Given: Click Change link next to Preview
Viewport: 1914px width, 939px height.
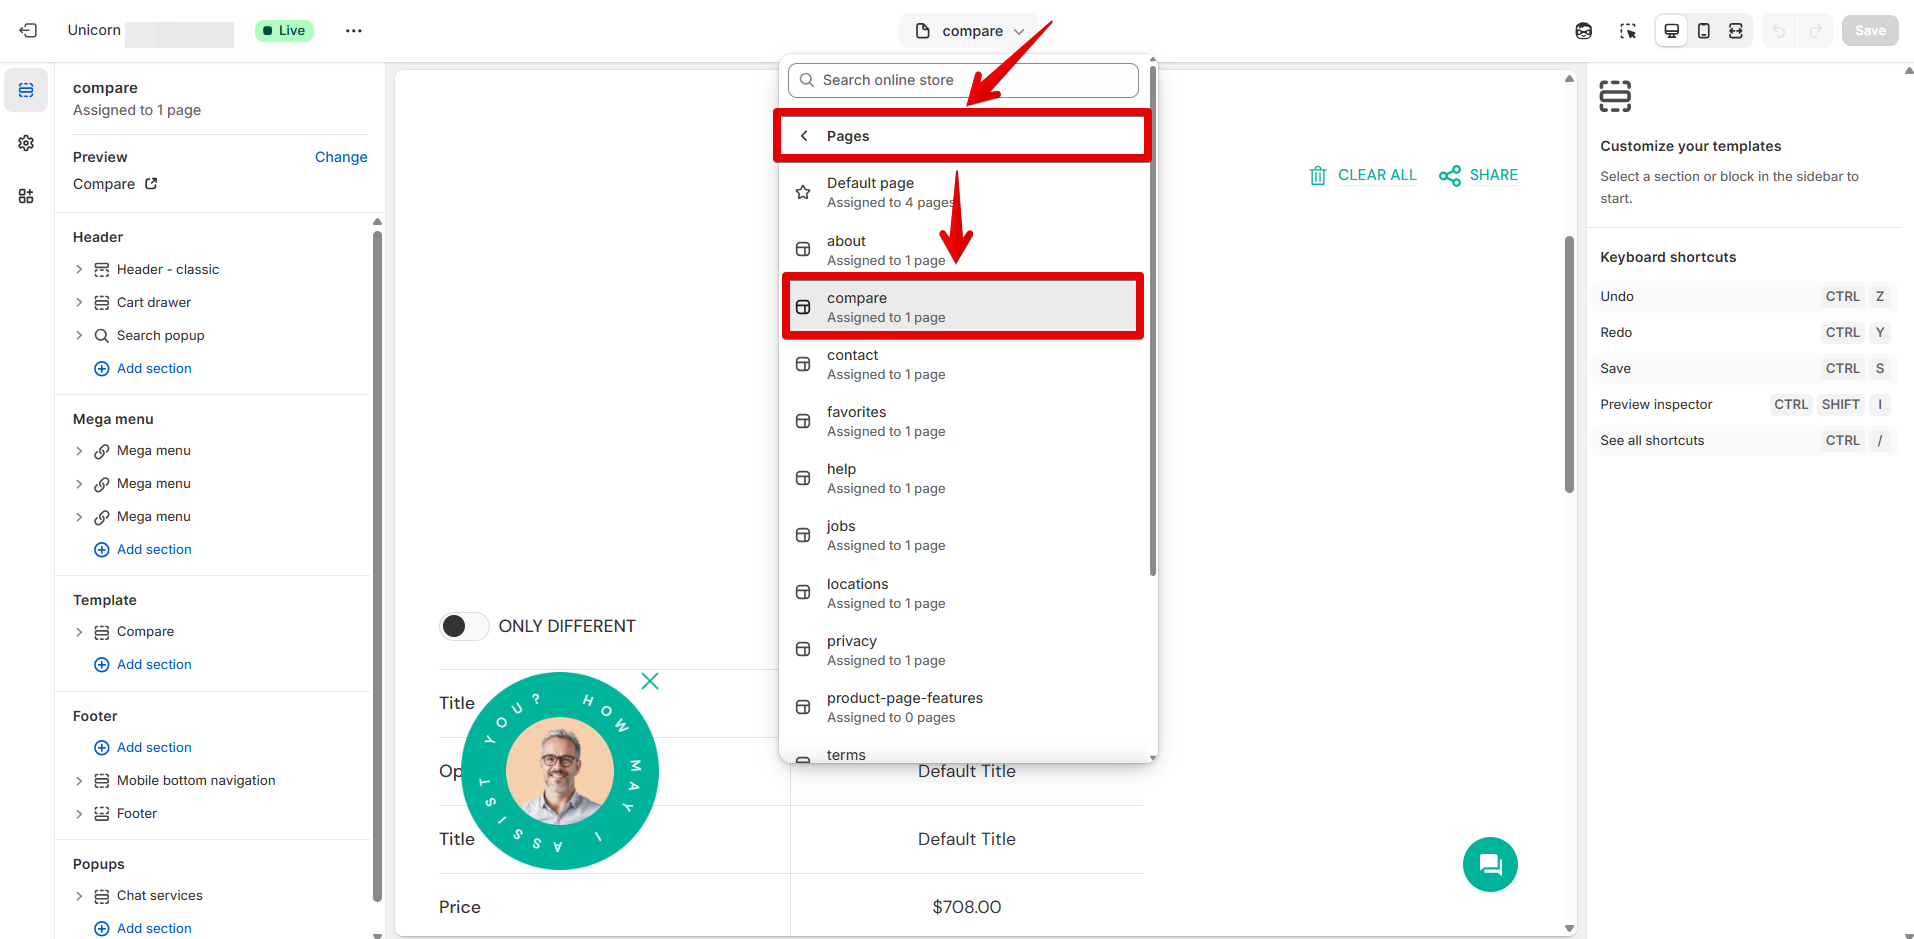Looking at the screenshot, I should tap(340, 157).
